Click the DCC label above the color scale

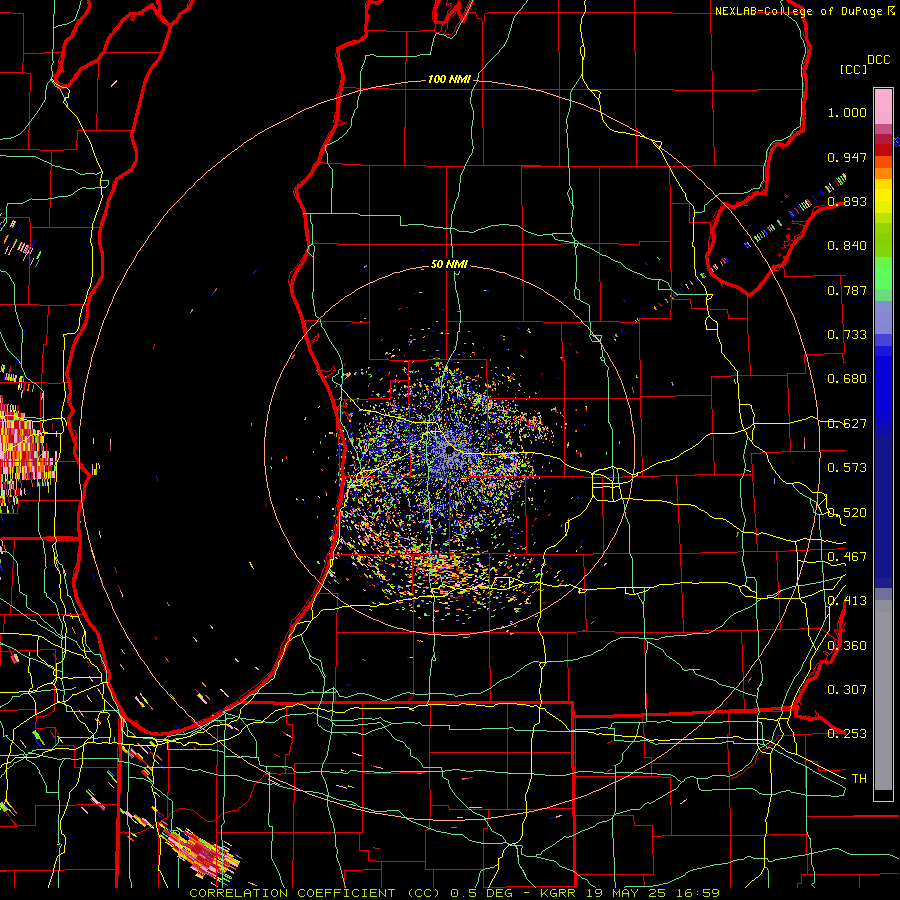coord(878,60)
